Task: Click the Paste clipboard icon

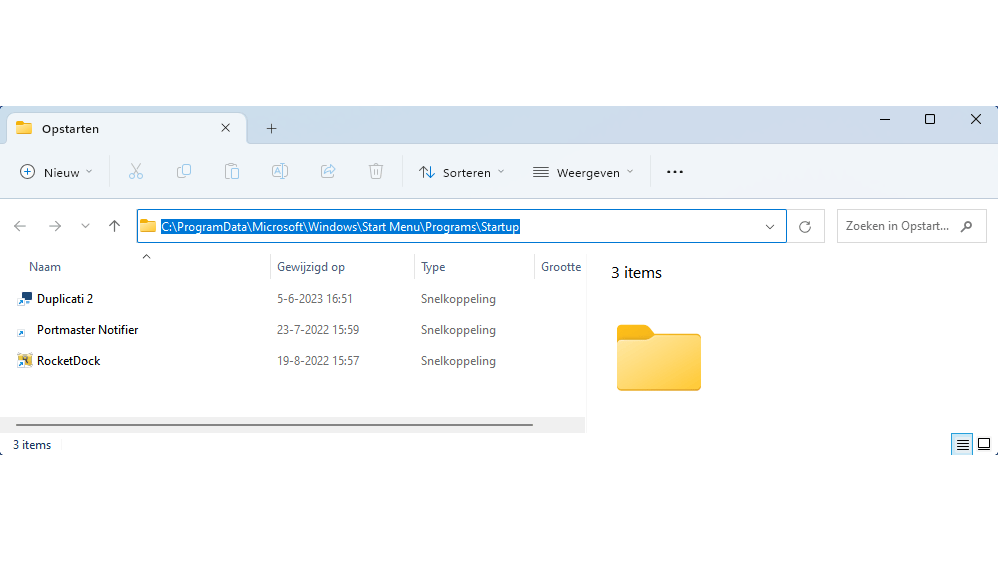Action: [232, 171]
